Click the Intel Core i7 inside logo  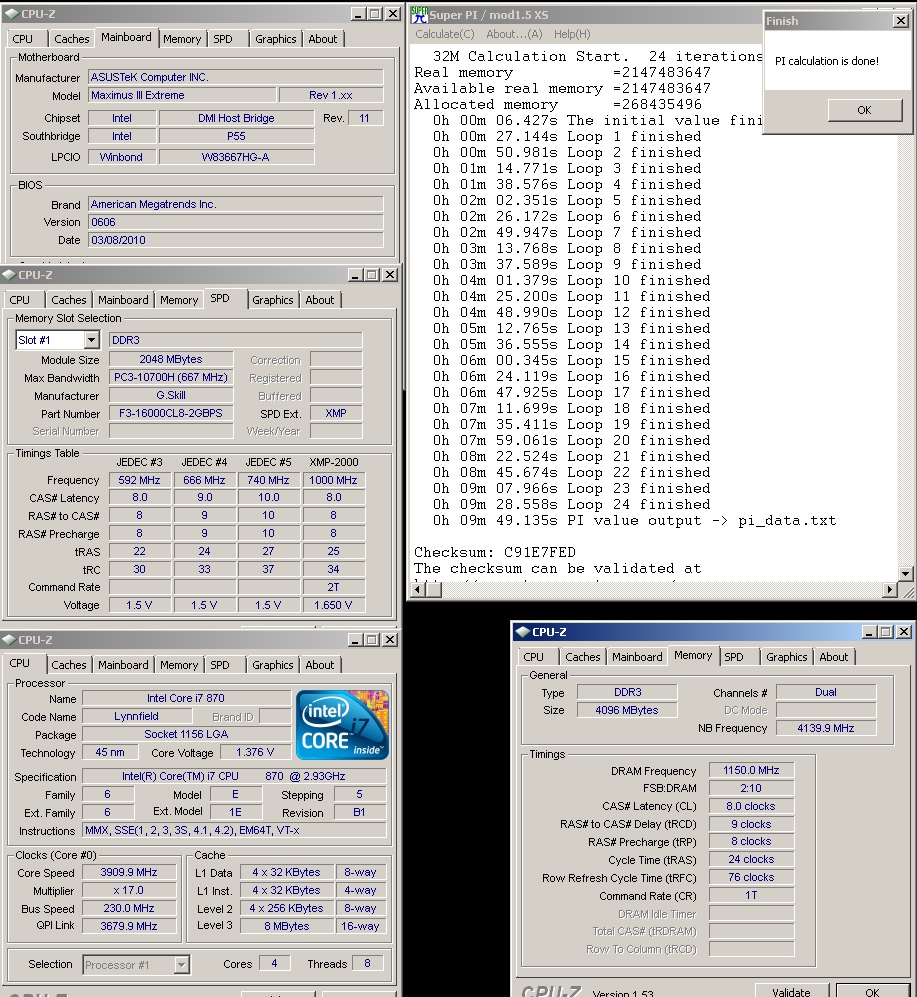(342, 724)
